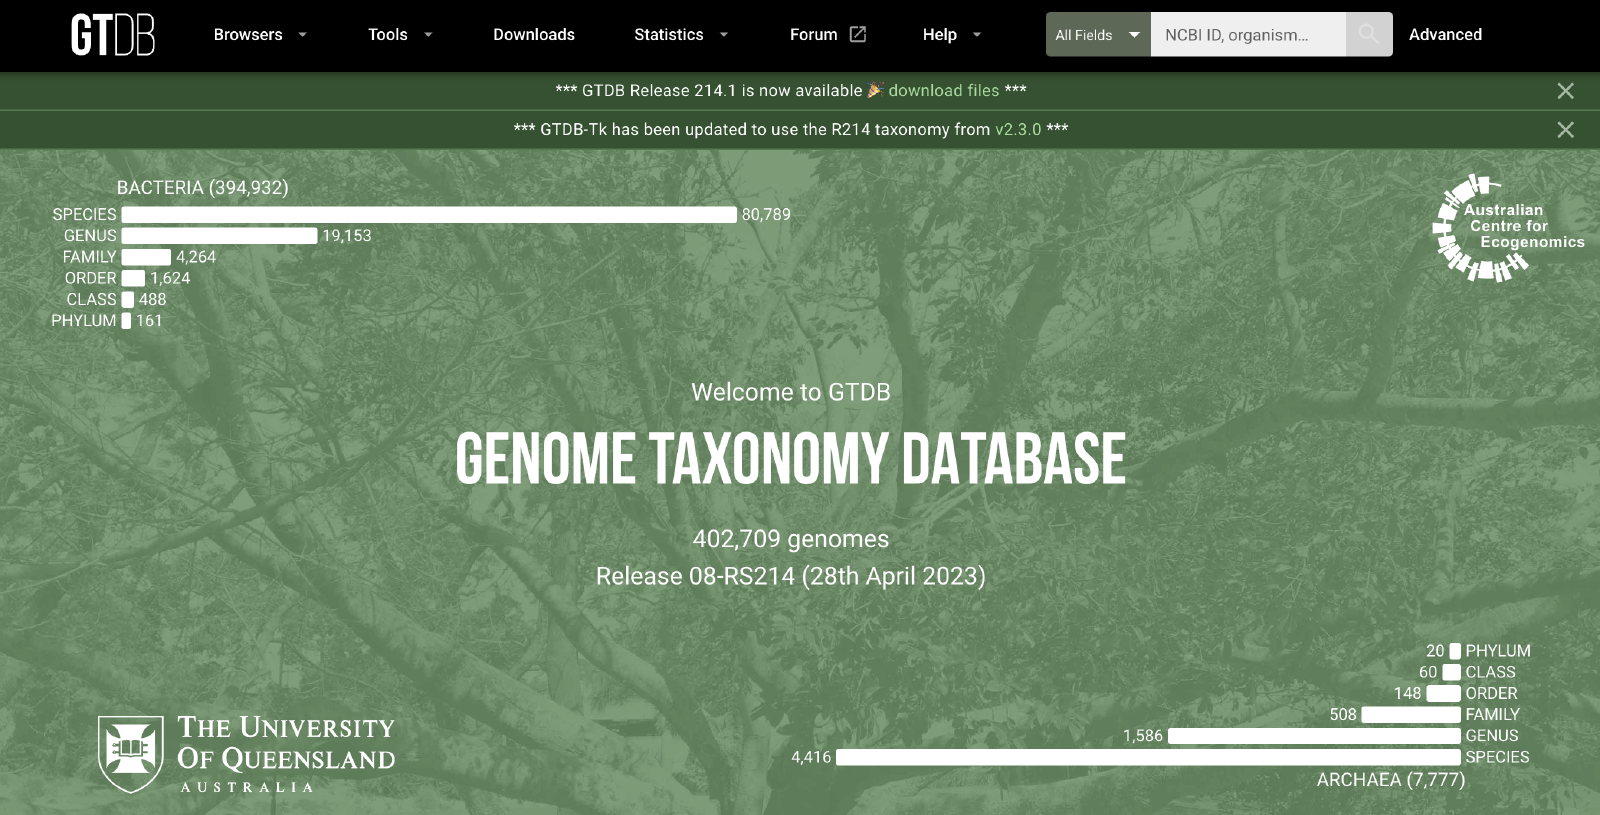Open the Help dropdown menu
1600x815 pixels.
click(x=951, y=35)
